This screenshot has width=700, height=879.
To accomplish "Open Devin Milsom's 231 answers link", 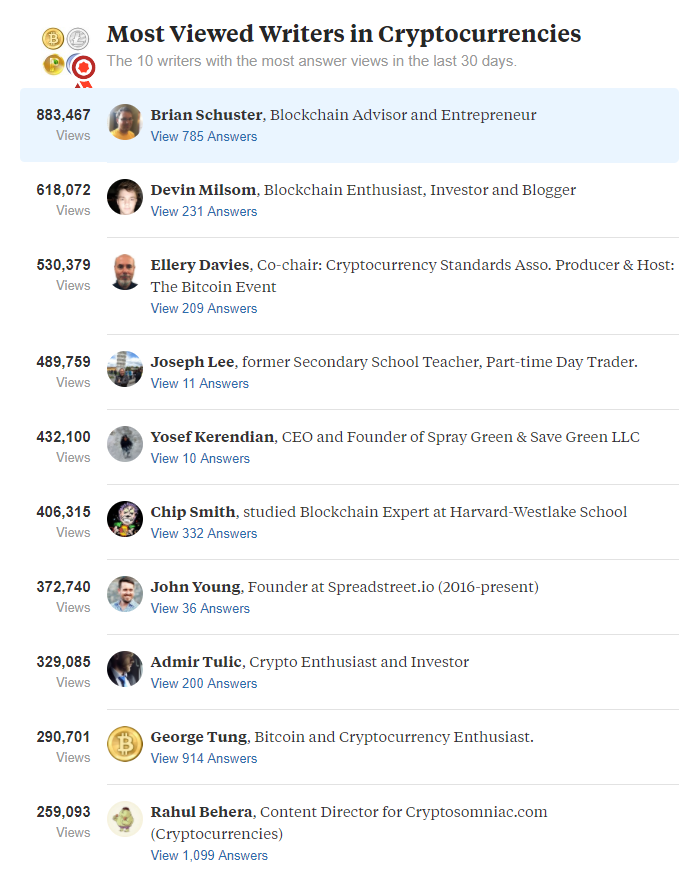I will (x=204, y=212).
